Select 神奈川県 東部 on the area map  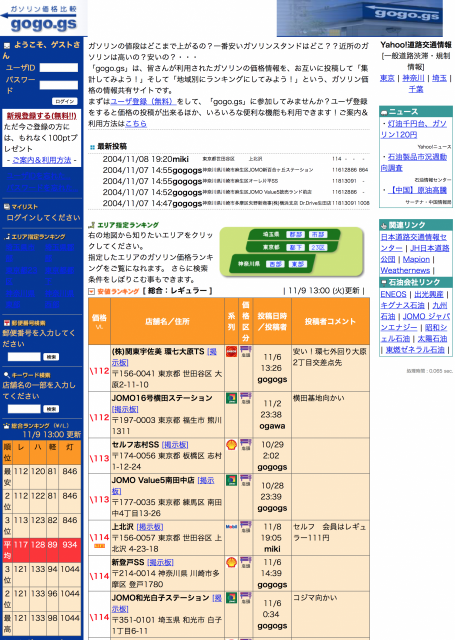tap(297, 264)
